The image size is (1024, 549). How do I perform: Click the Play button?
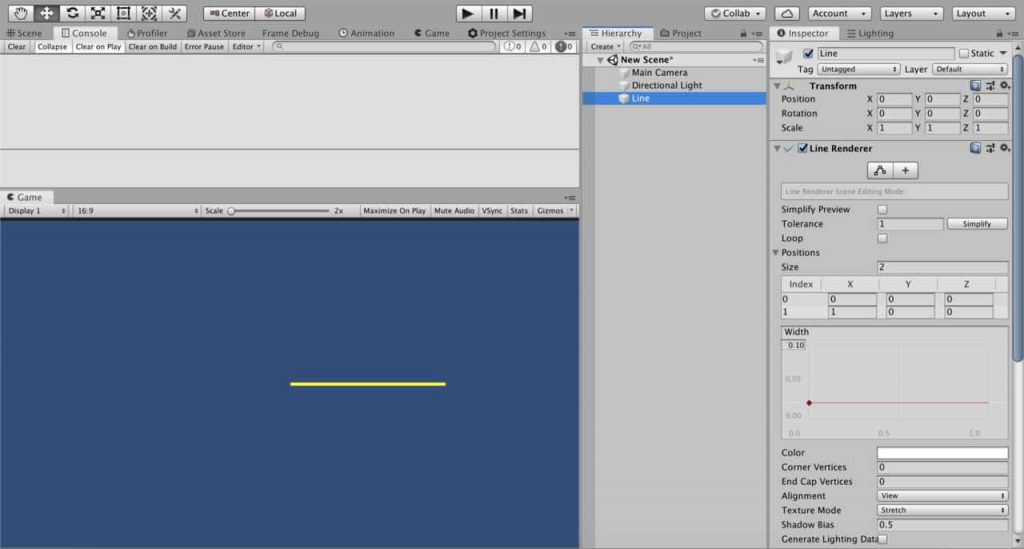(x=468, y=13)
